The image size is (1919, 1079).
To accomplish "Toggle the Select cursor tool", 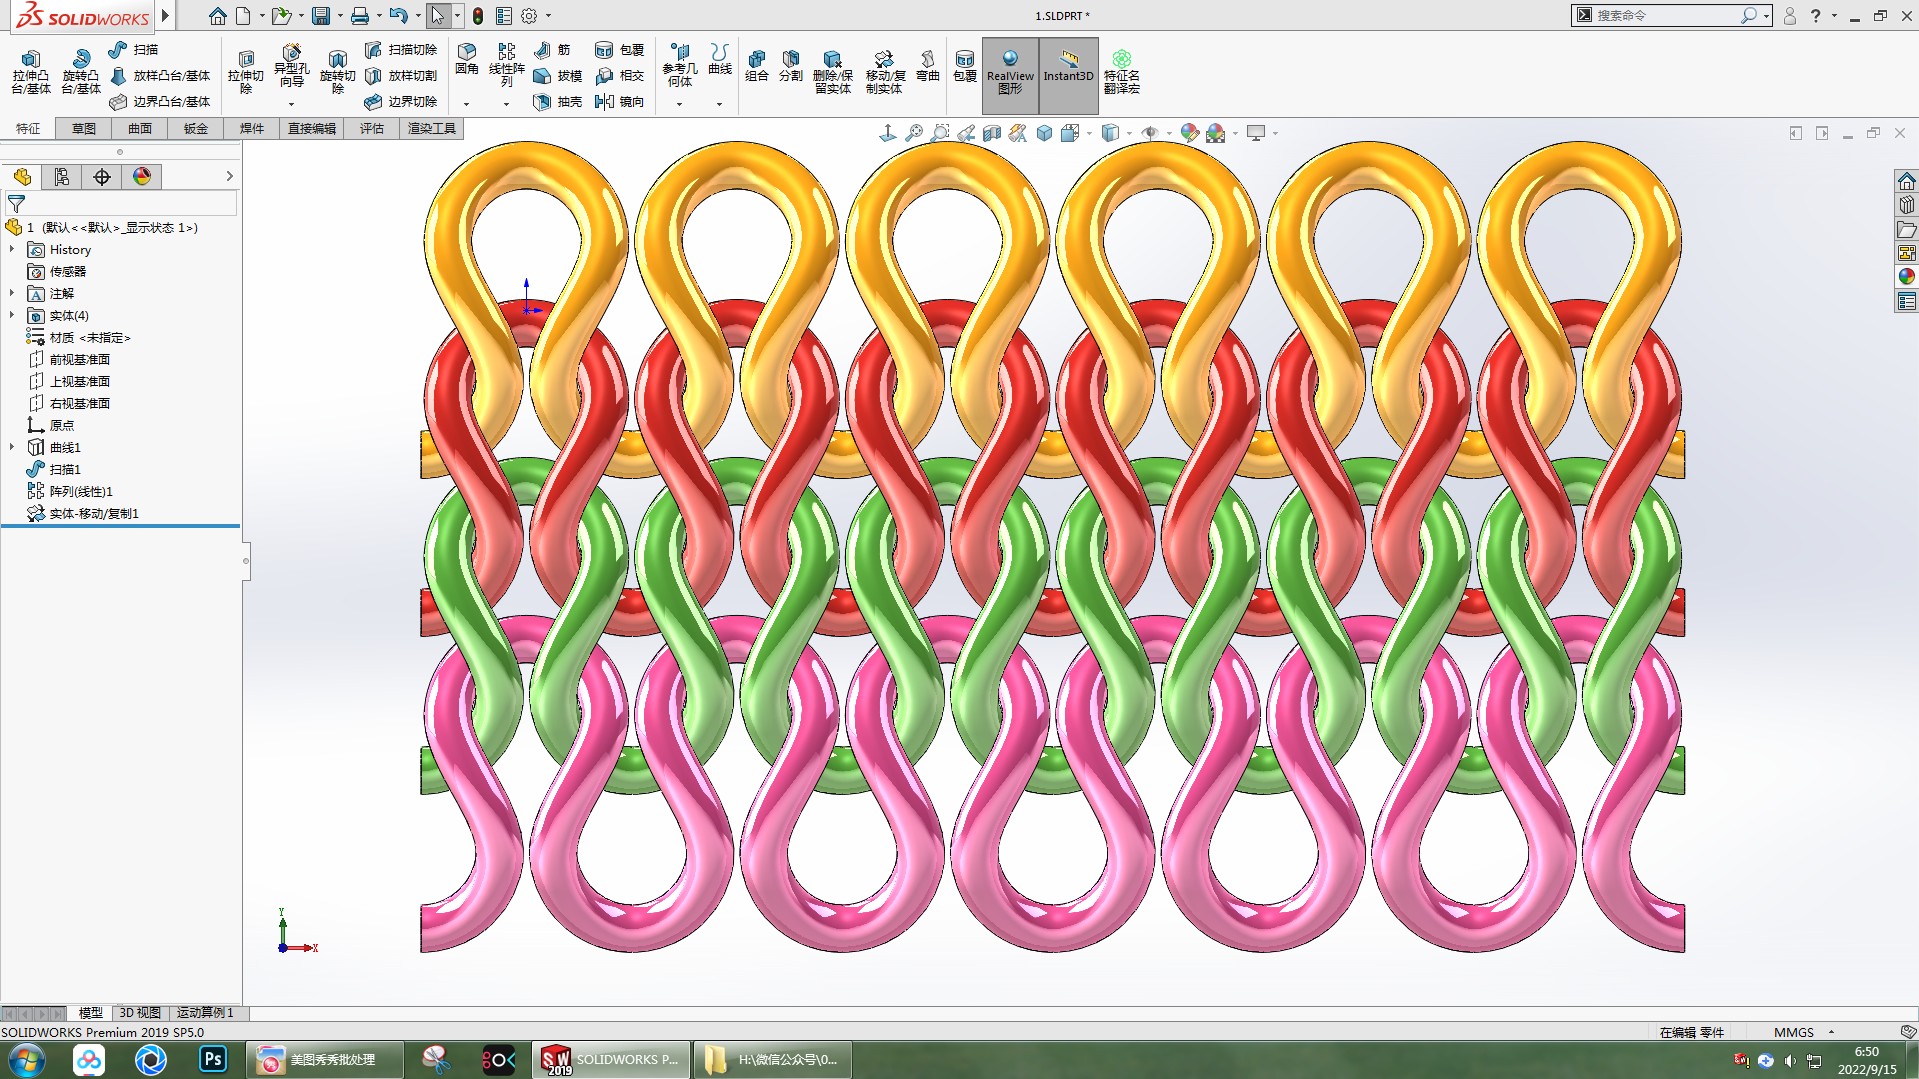I will click(x=437, y=16).
